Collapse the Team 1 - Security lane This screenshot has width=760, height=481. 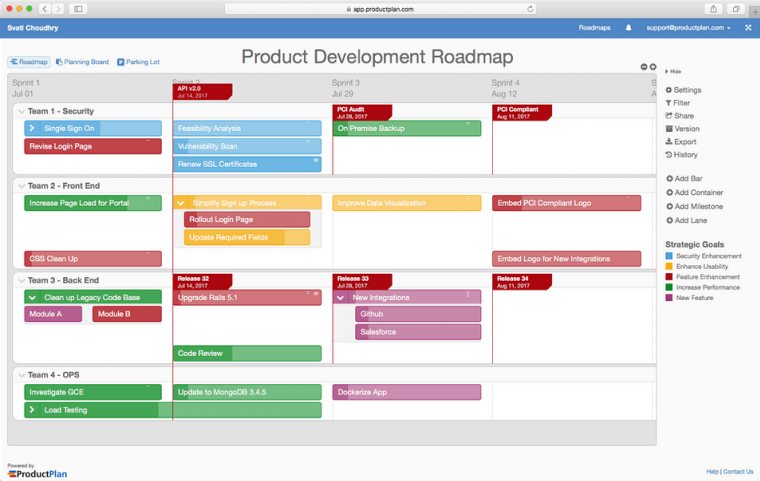20,111
